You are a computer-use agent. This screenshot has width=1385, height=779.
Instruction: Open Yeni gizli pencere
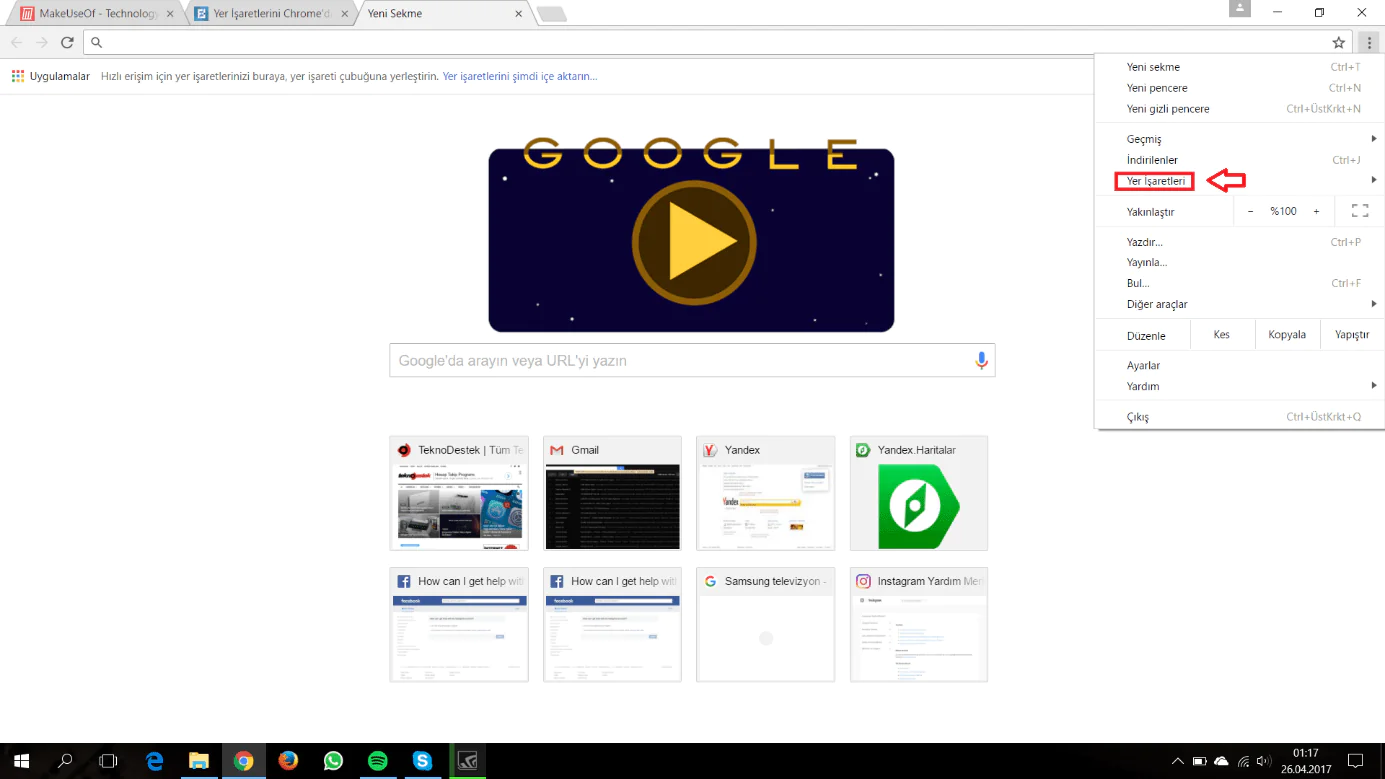(1240, 109)
